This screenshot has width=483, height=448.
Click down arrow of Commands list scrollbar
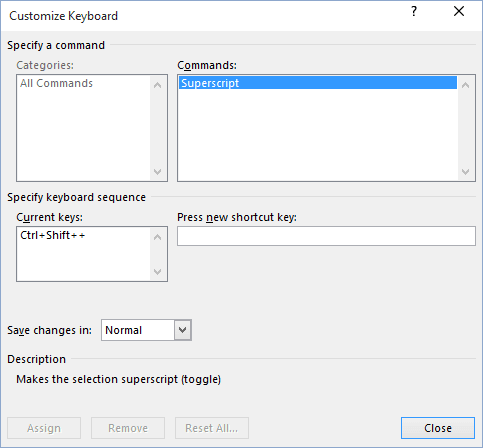pyautogui.click(x=466, y=172)
